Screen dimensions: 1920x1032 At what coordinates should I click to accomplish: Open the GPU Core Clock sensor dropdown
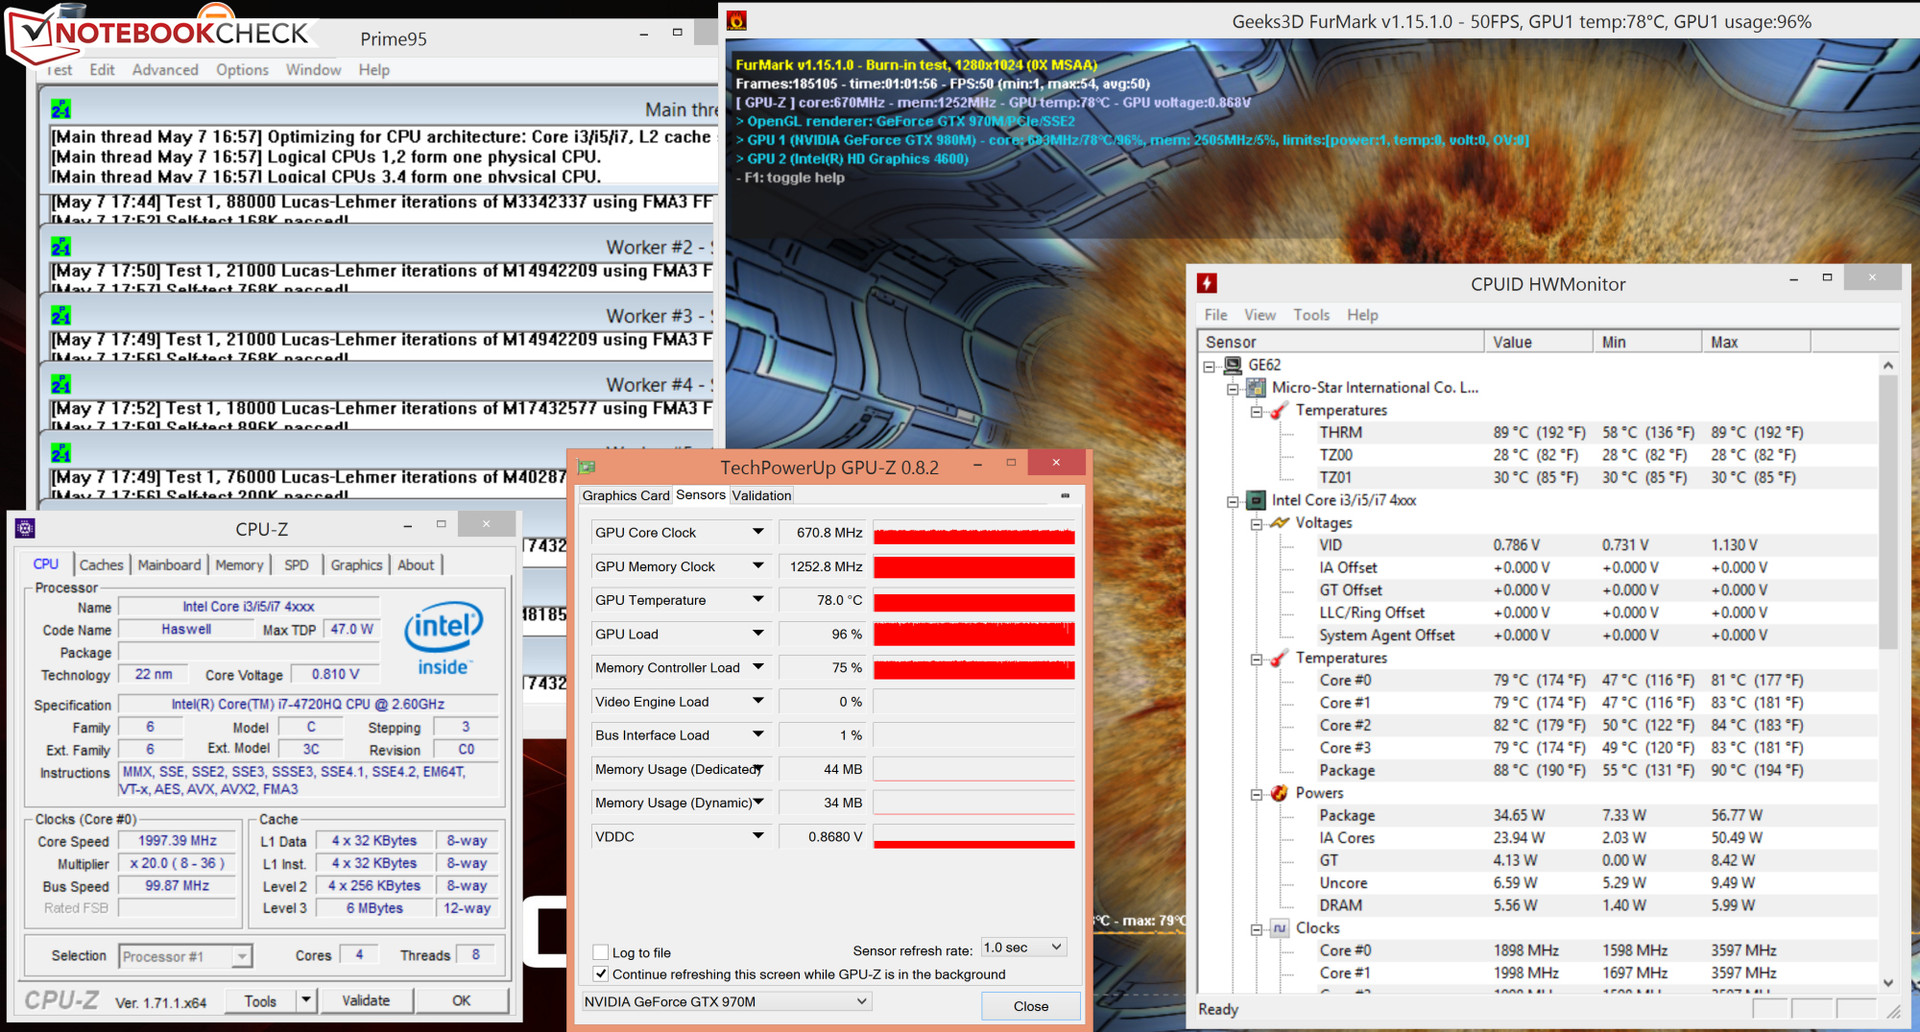click(x=758, y=532)
